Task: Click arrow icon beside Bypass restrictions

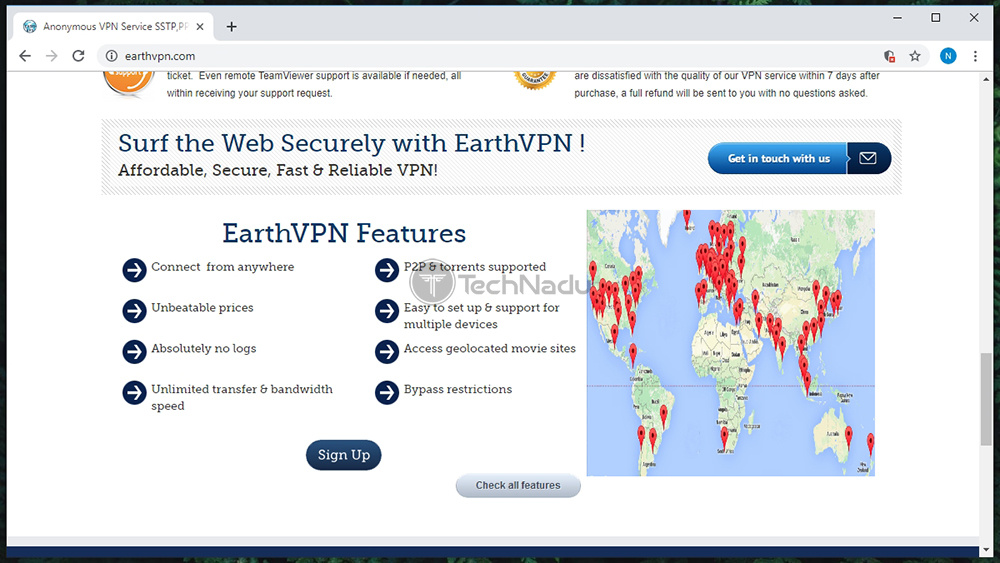Action: coord(387,392)
